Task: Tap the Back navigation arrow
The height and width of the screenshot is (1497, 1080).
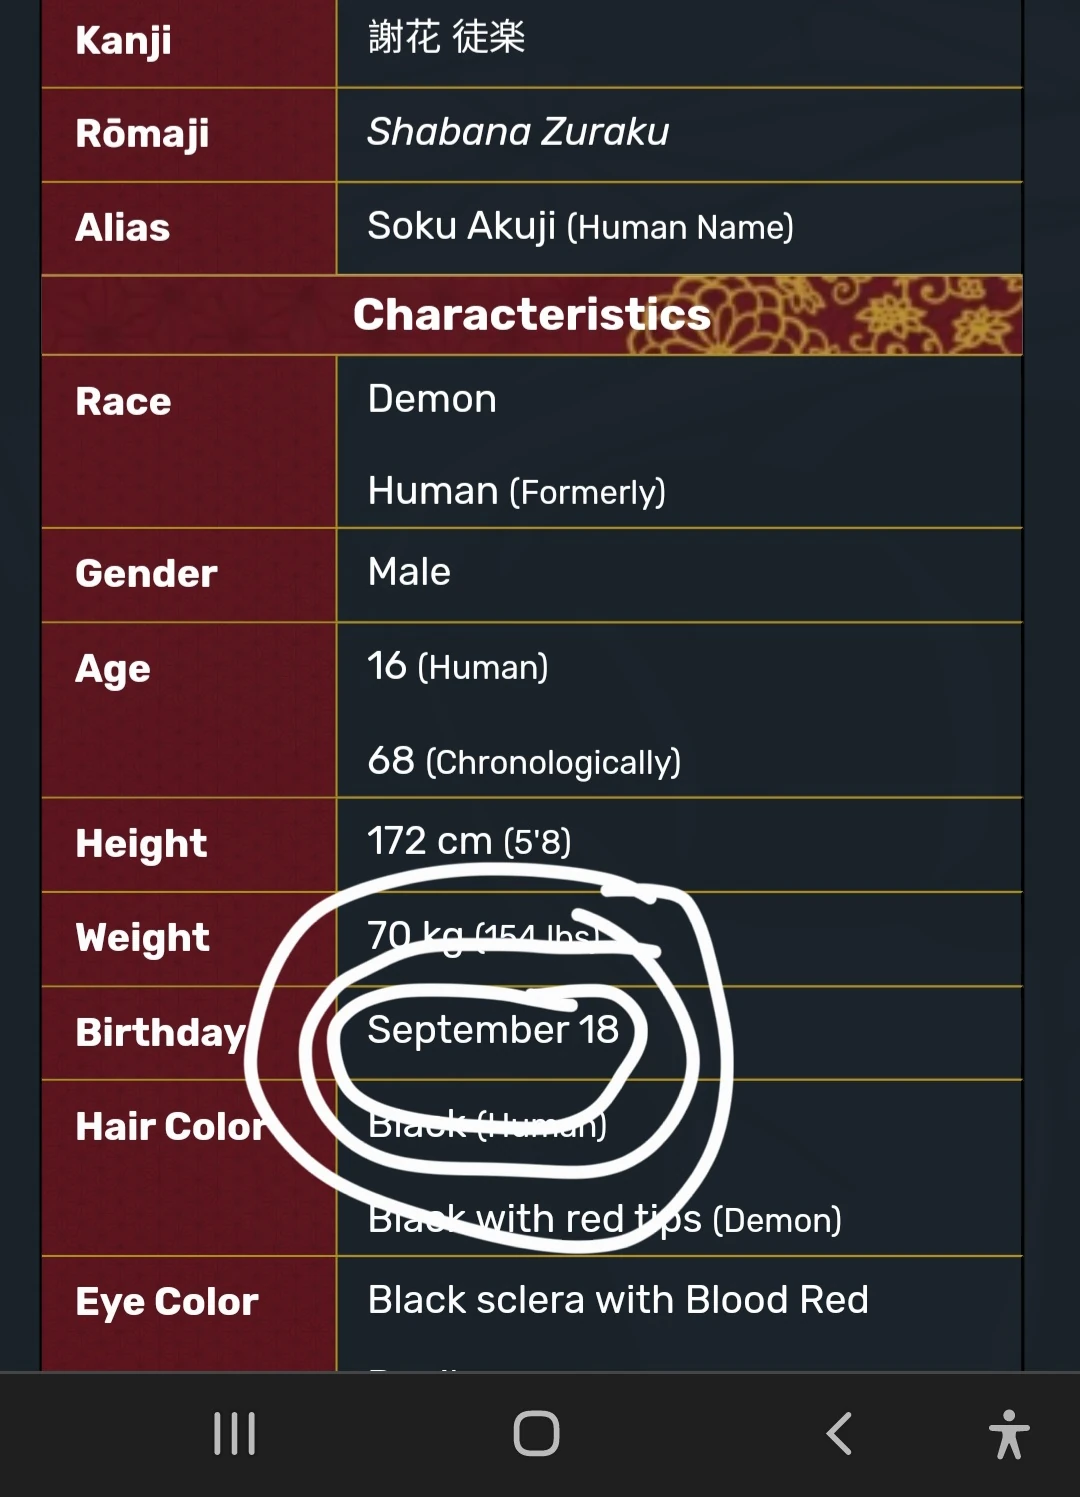Action: (x=840, y=1432)
